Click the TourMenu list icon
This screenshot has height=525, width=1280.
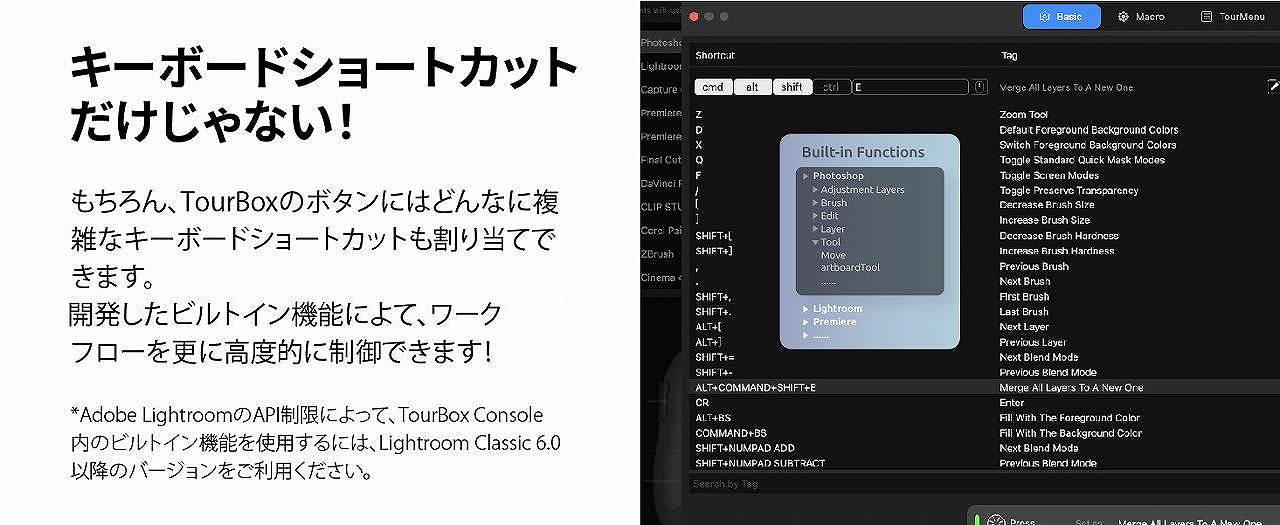(1206, 17)
